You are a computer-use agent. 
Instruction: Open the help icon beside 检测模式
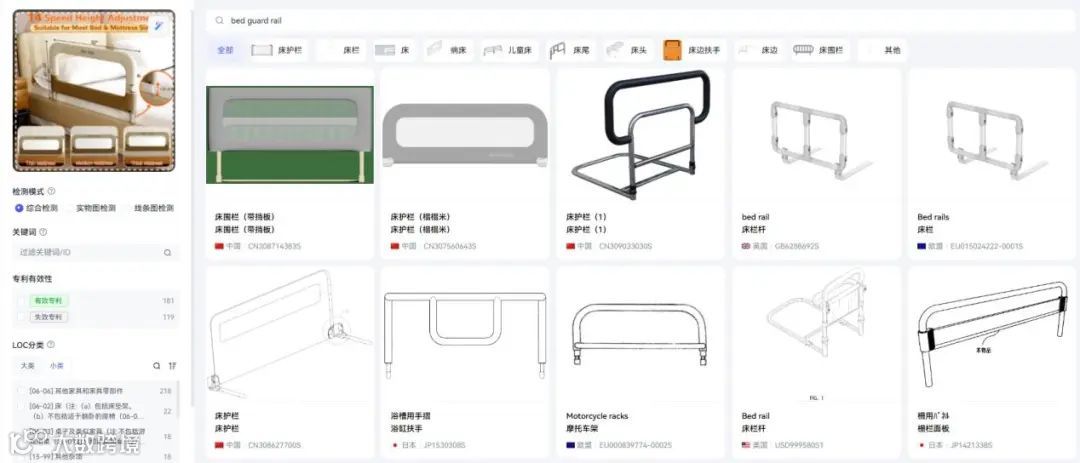[x=52, y=192]
